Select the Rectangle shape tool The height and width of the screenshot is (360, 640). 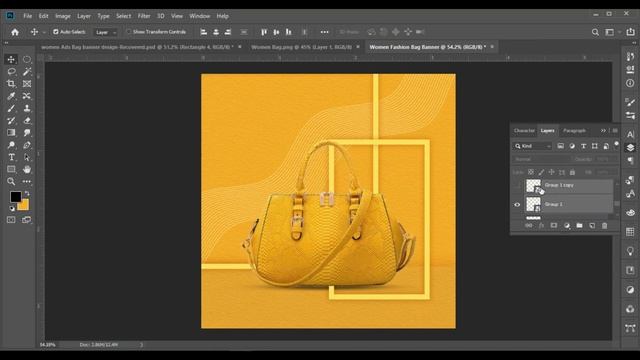point(11,169)
